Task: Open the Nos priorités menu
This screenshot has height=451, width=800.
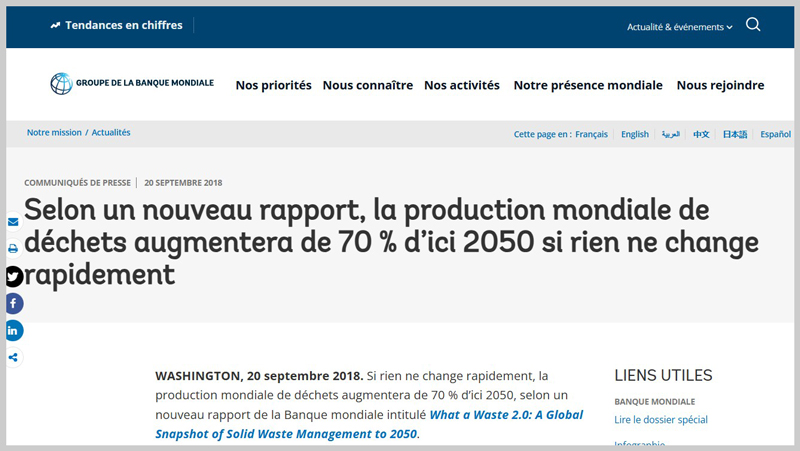Action: click(273, 86)
